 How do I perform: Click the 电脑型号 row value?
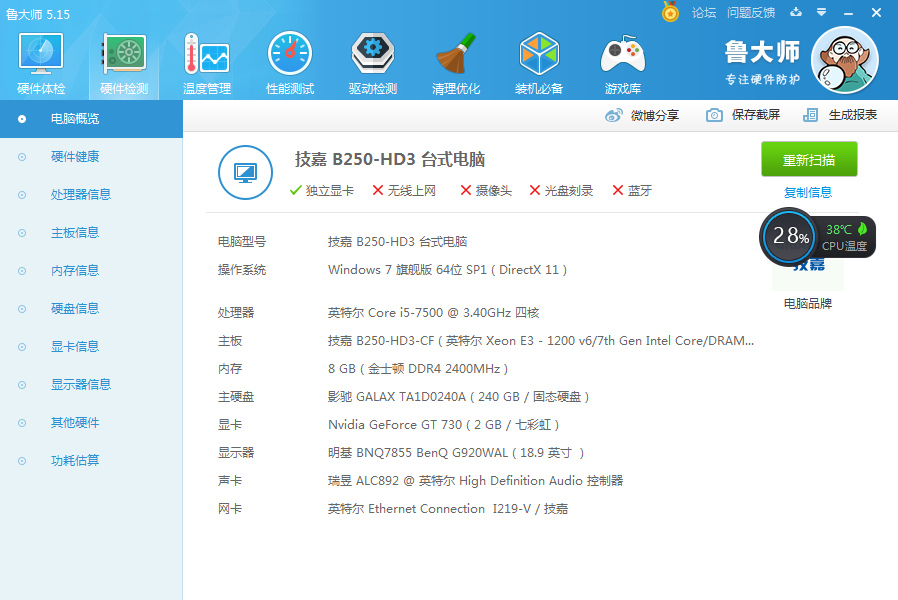397,242
